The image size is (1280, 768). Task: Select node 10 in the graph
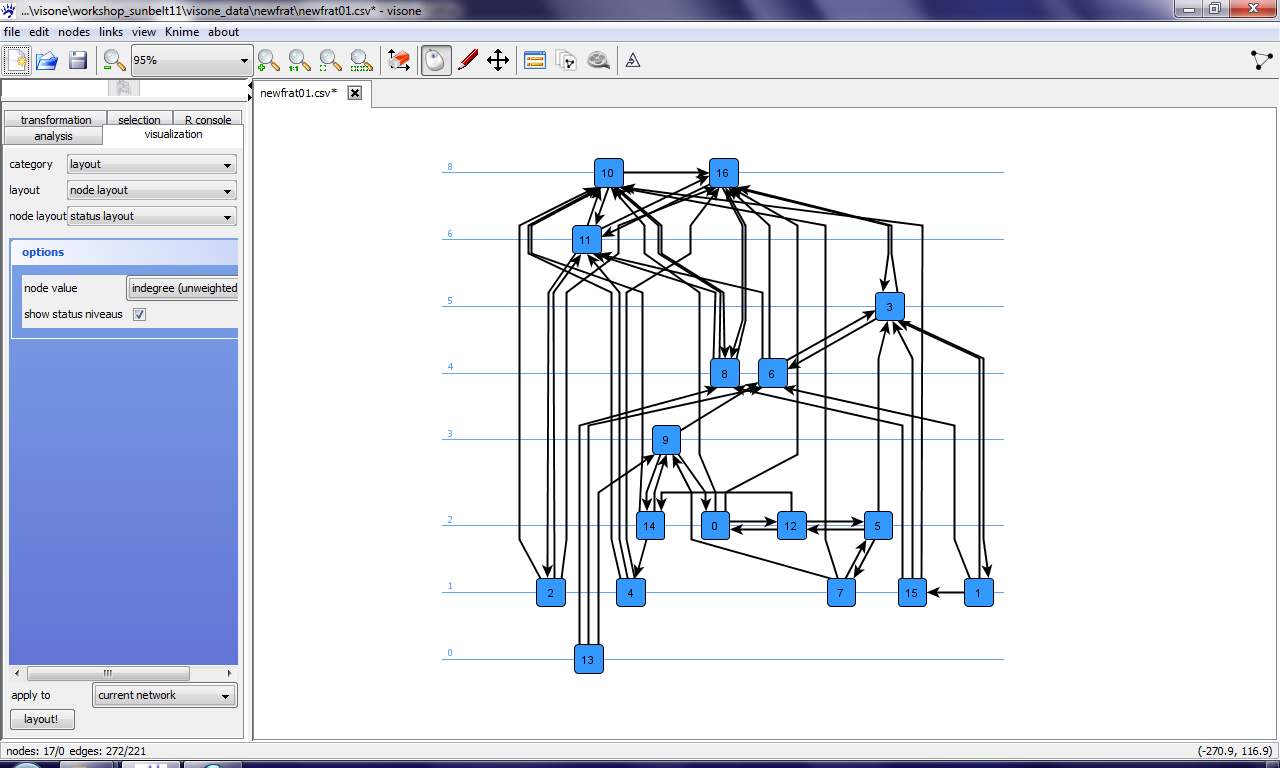click(x=609, y=173)
